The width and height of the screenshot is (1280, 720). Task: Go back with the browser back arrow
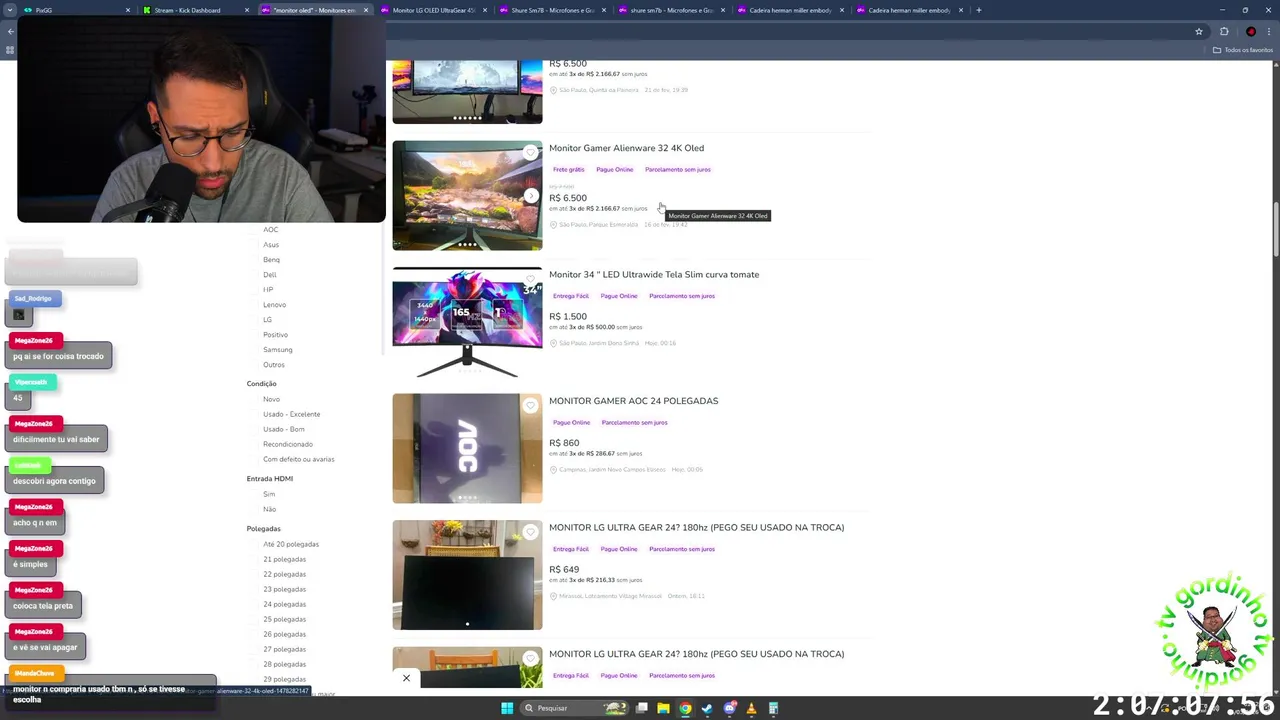click(11, 31)
